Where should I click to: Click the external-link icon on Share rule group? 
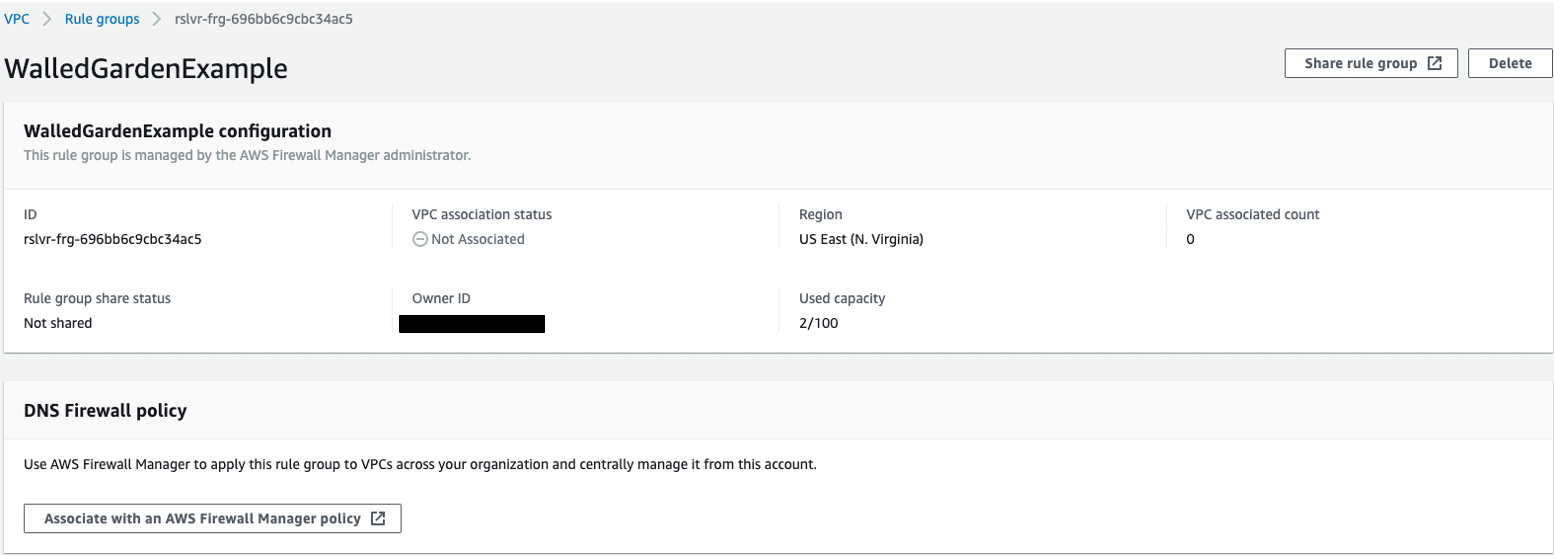point(1435,63)
